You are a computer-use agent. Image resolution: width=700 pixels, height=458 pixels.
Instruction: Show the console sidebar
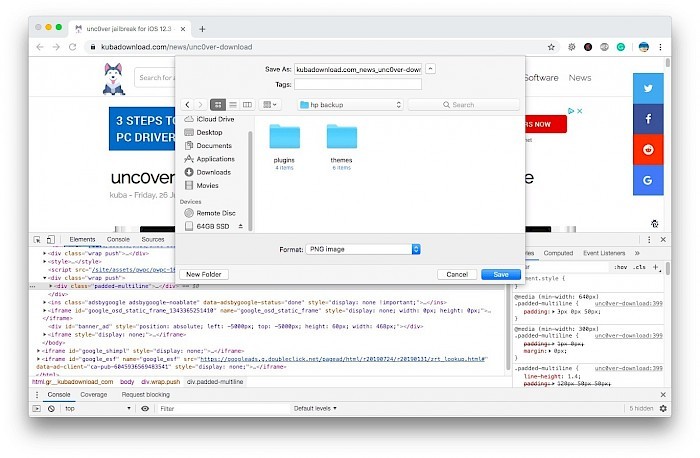click(37, 408)
